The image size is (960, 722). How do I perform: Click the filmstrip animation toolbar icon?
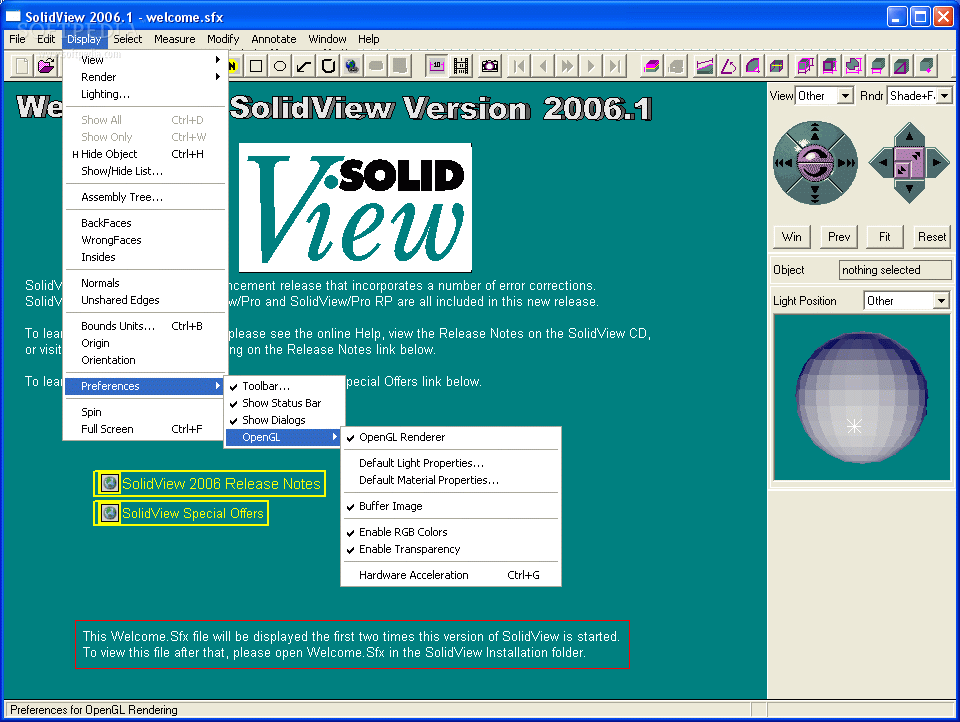point(461,66)
